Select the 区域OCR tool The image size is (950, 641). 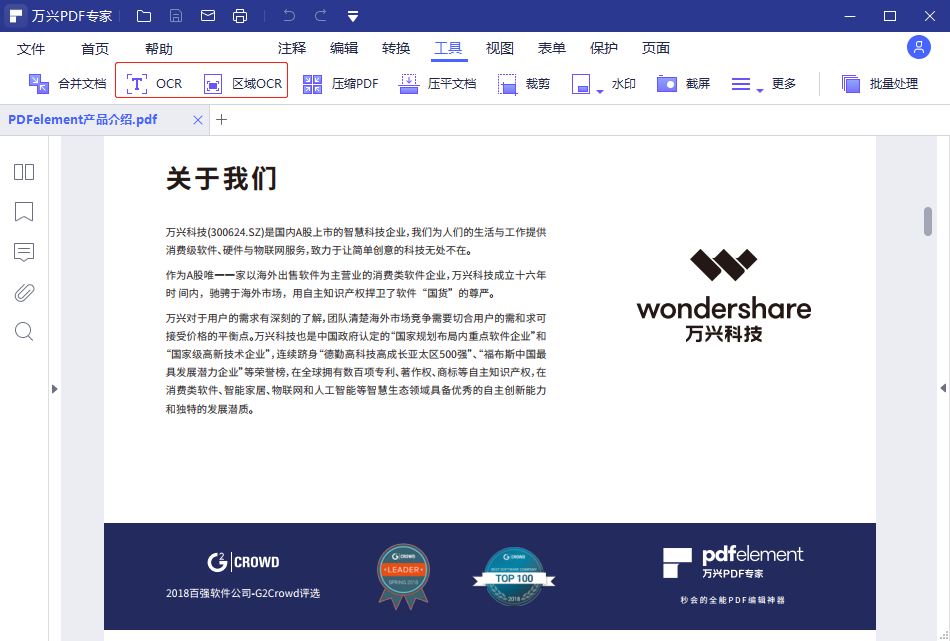tap(243, 84)
